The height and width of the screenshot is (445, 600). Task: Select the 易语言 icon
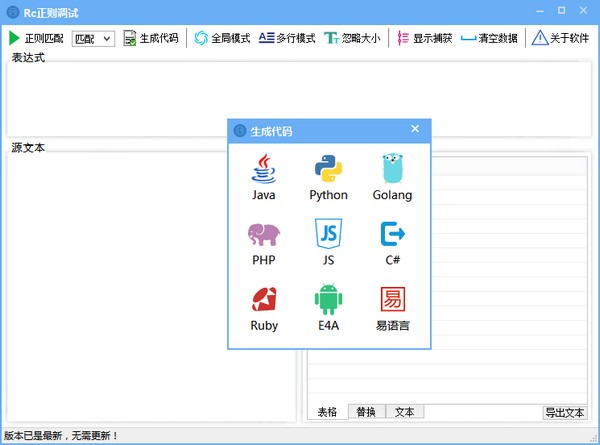[x=392, y=300]
